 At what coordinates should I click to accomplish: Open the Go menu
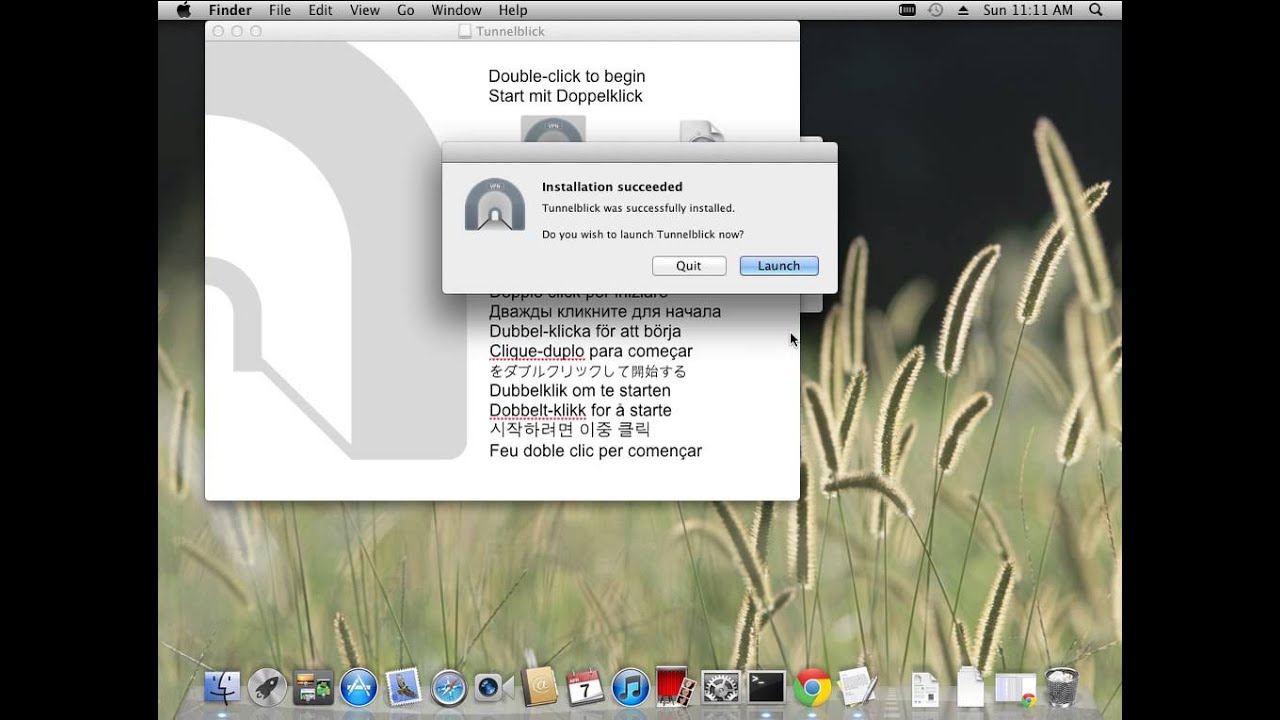click(405, 10)
